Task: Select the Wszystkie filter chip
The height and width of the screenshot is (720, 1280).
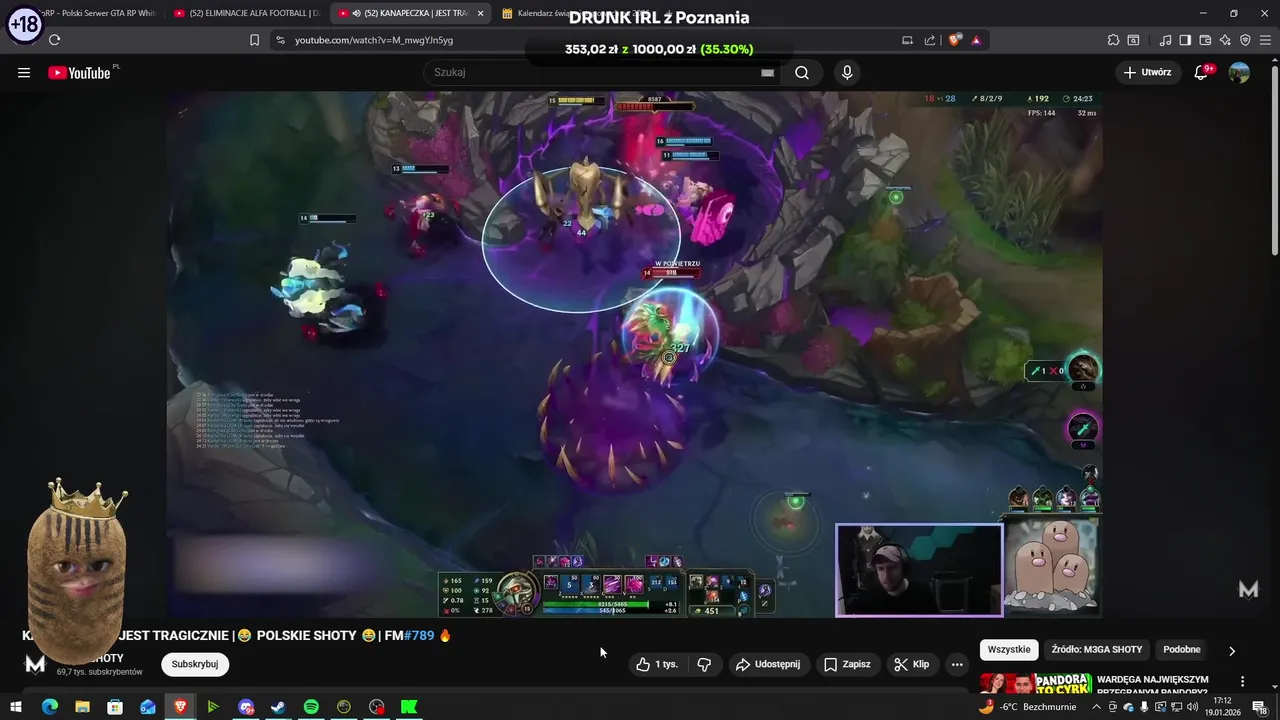Action: point(1009,650)
